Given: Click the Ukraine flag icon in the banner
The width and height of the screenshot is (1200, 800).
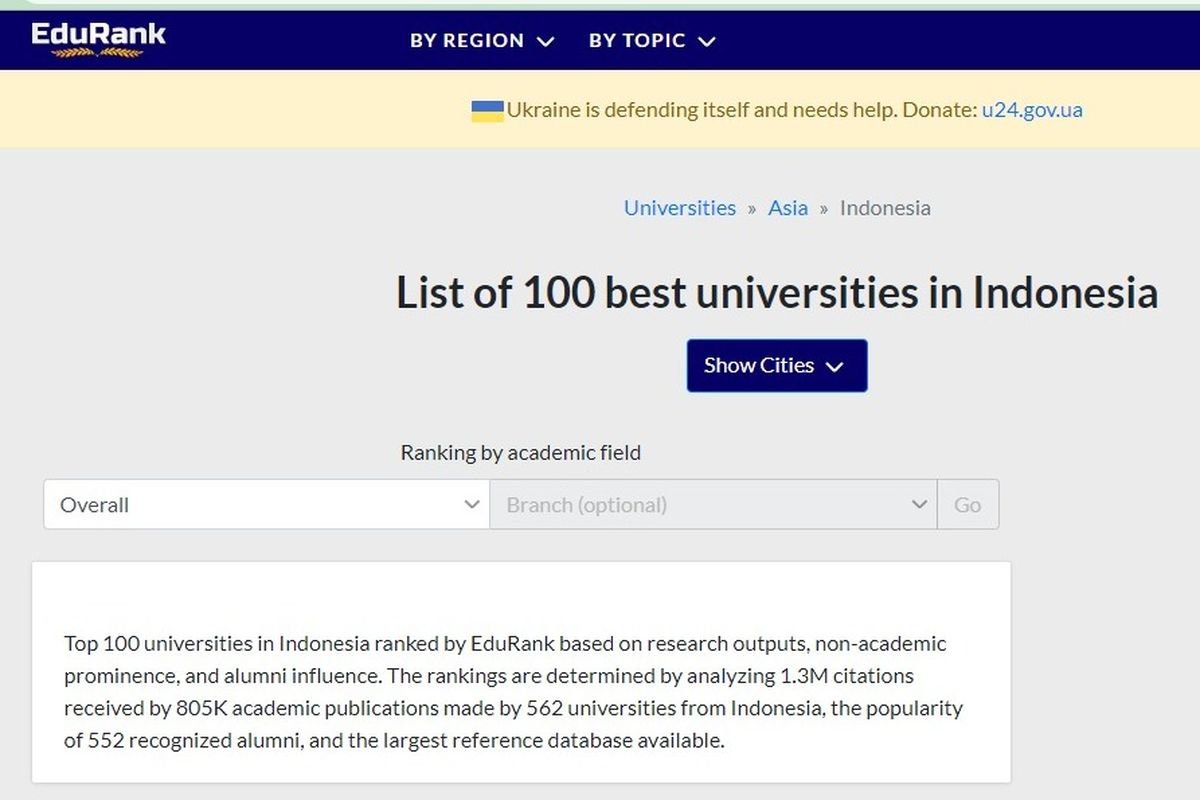Looking at the screenshot, I should click(486, 110).
